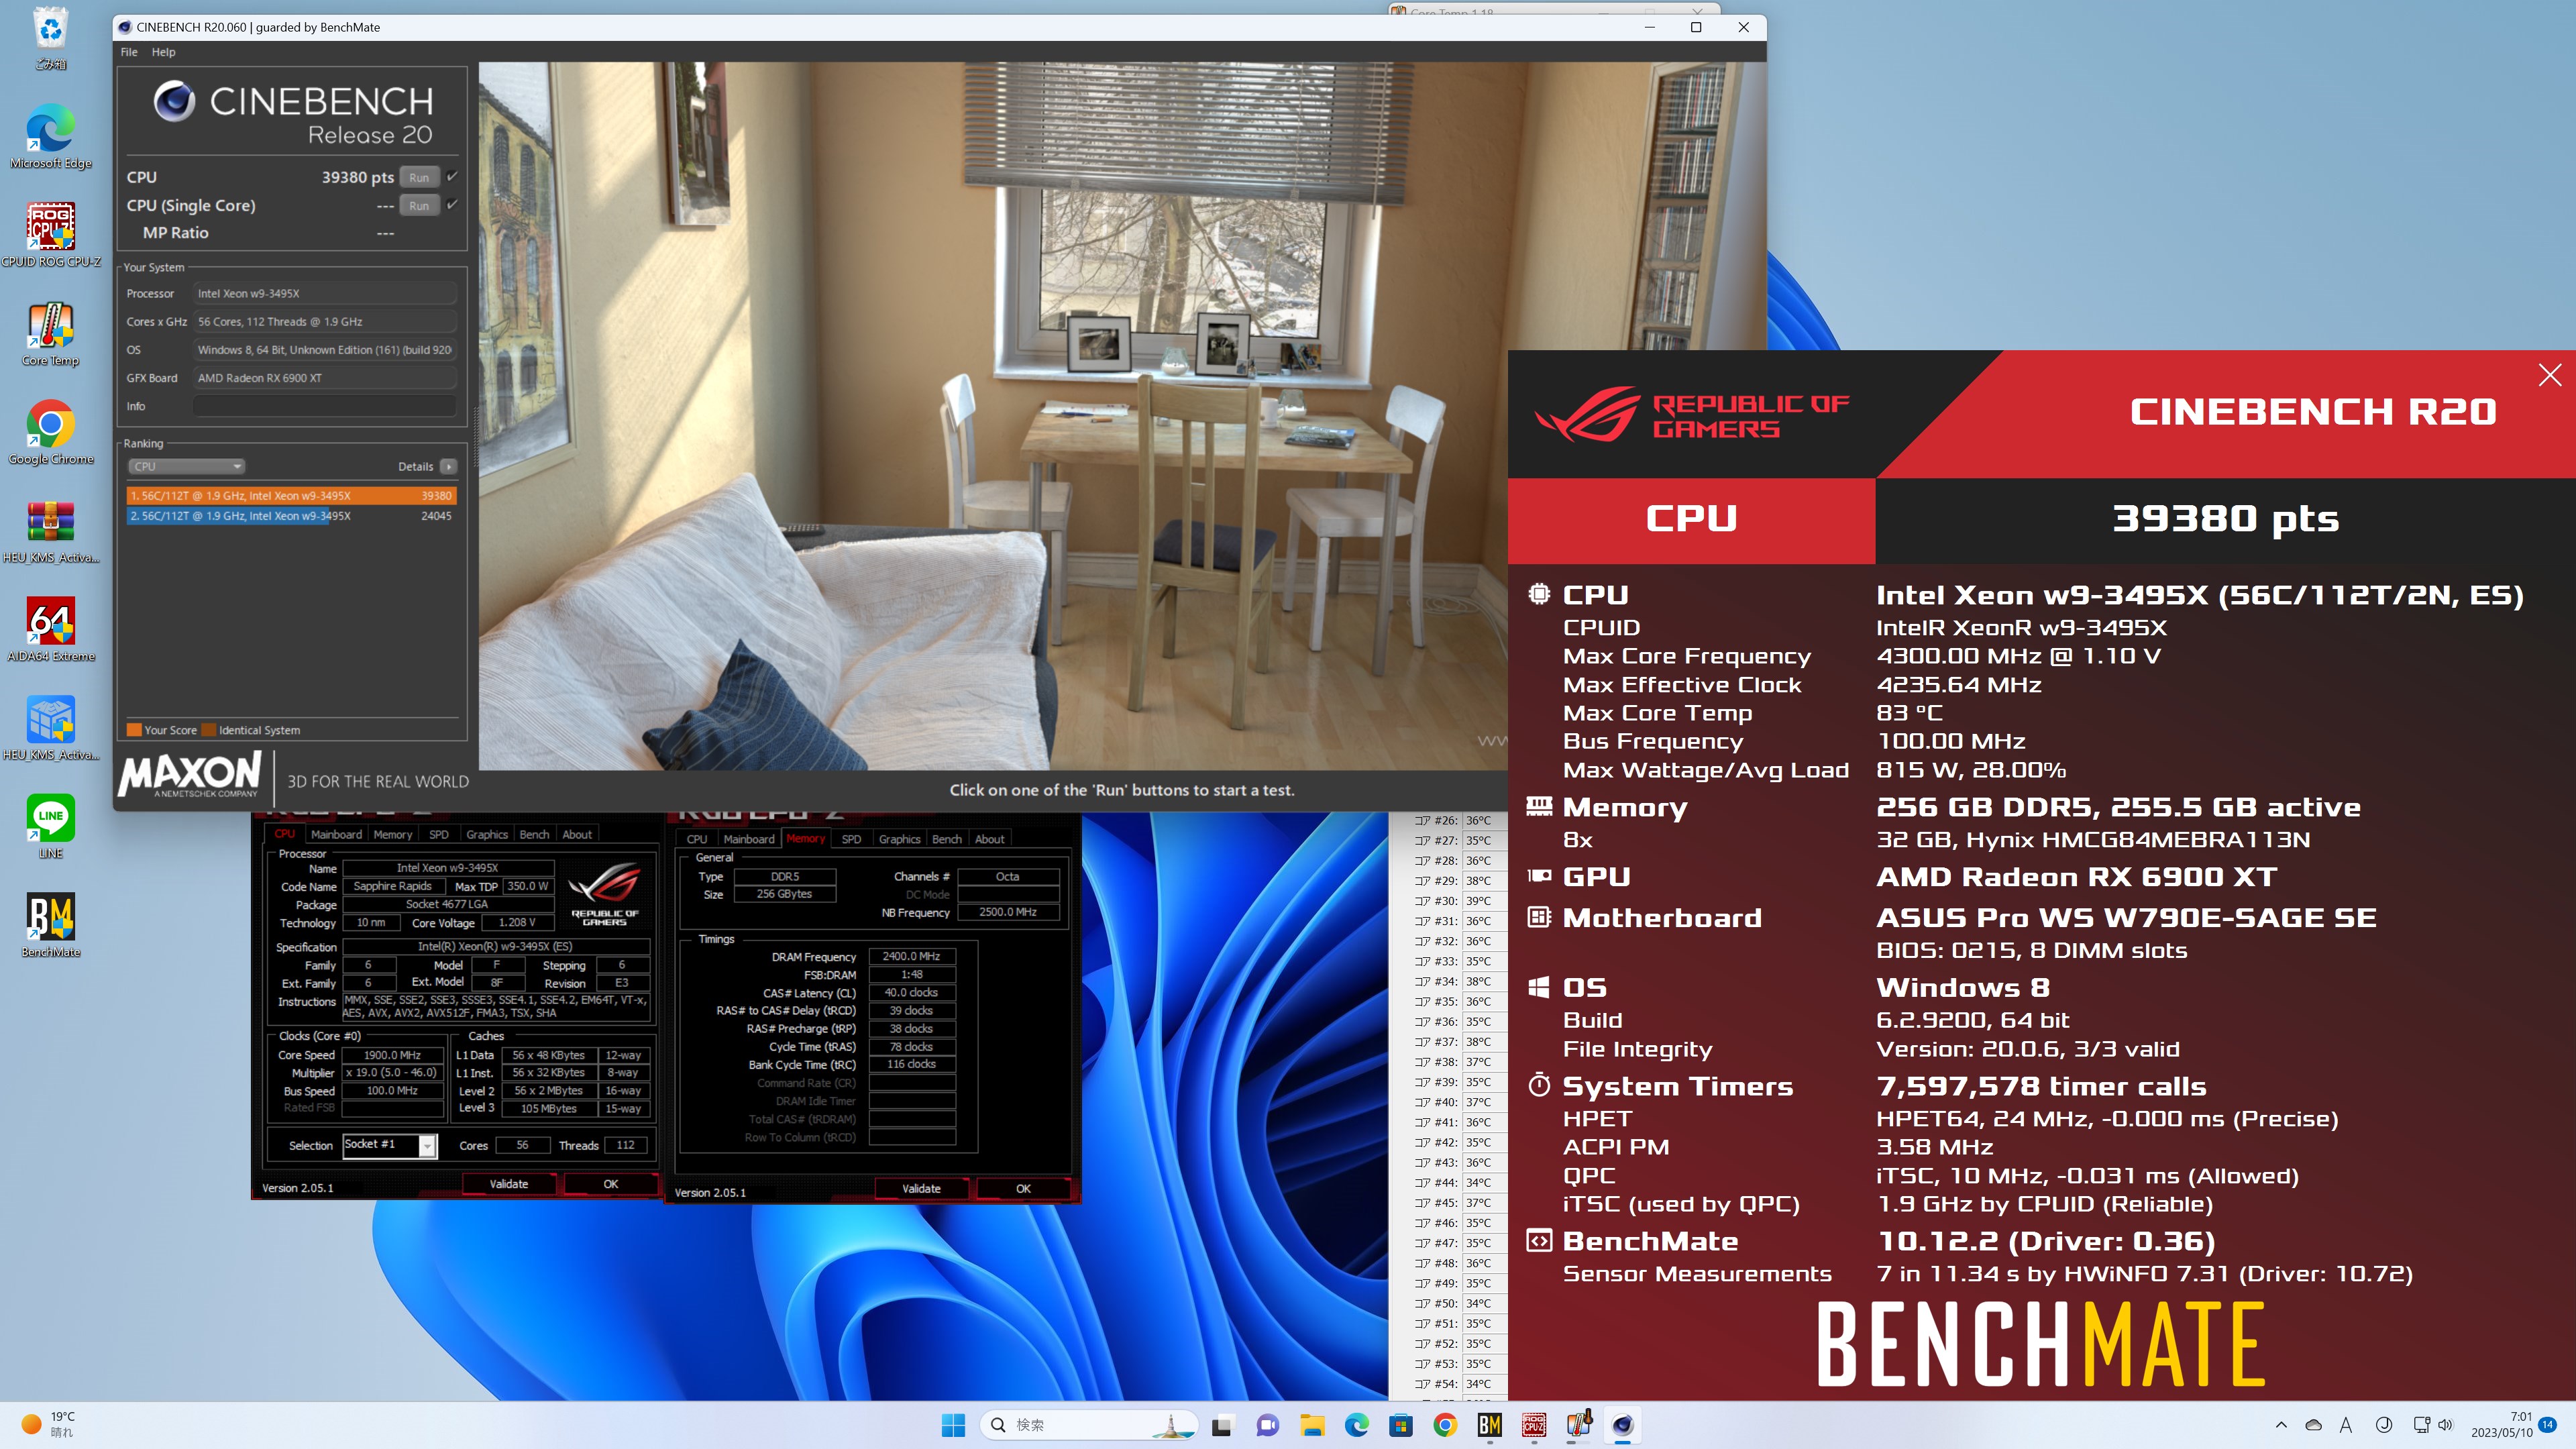This screenshot has height=1449, width=2576.
Task: Open Graphics tab in left CPU-Z
Action: (x=487, y=834)
